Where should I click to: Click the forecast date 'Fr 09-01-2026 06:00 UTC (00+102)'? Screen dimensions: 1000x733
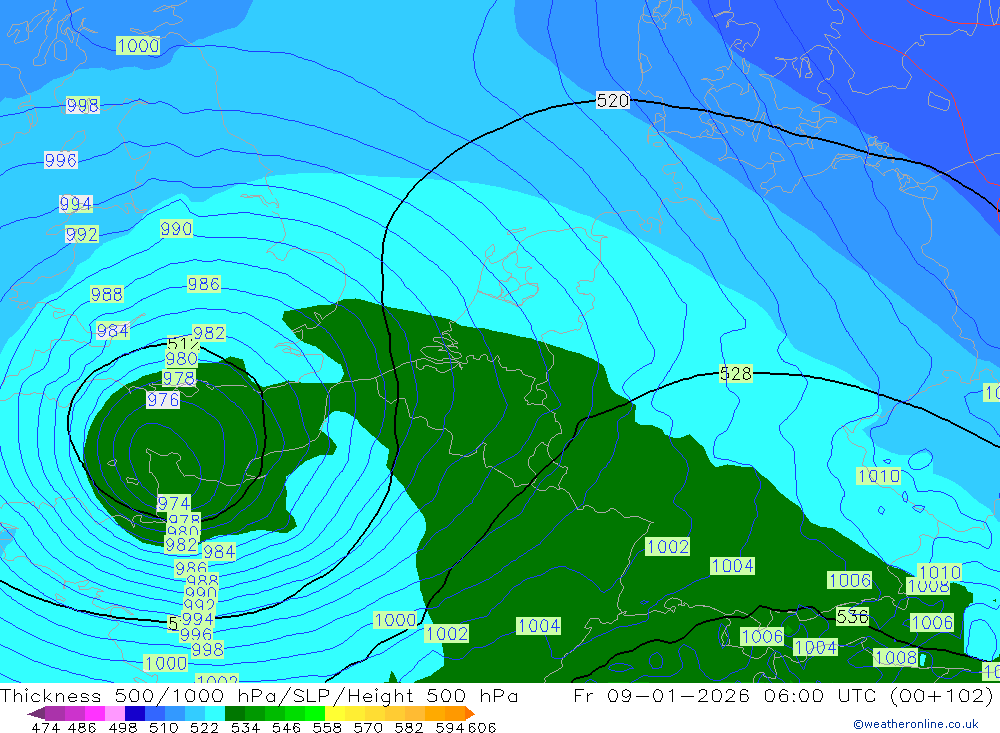click(x=783, y=695)
